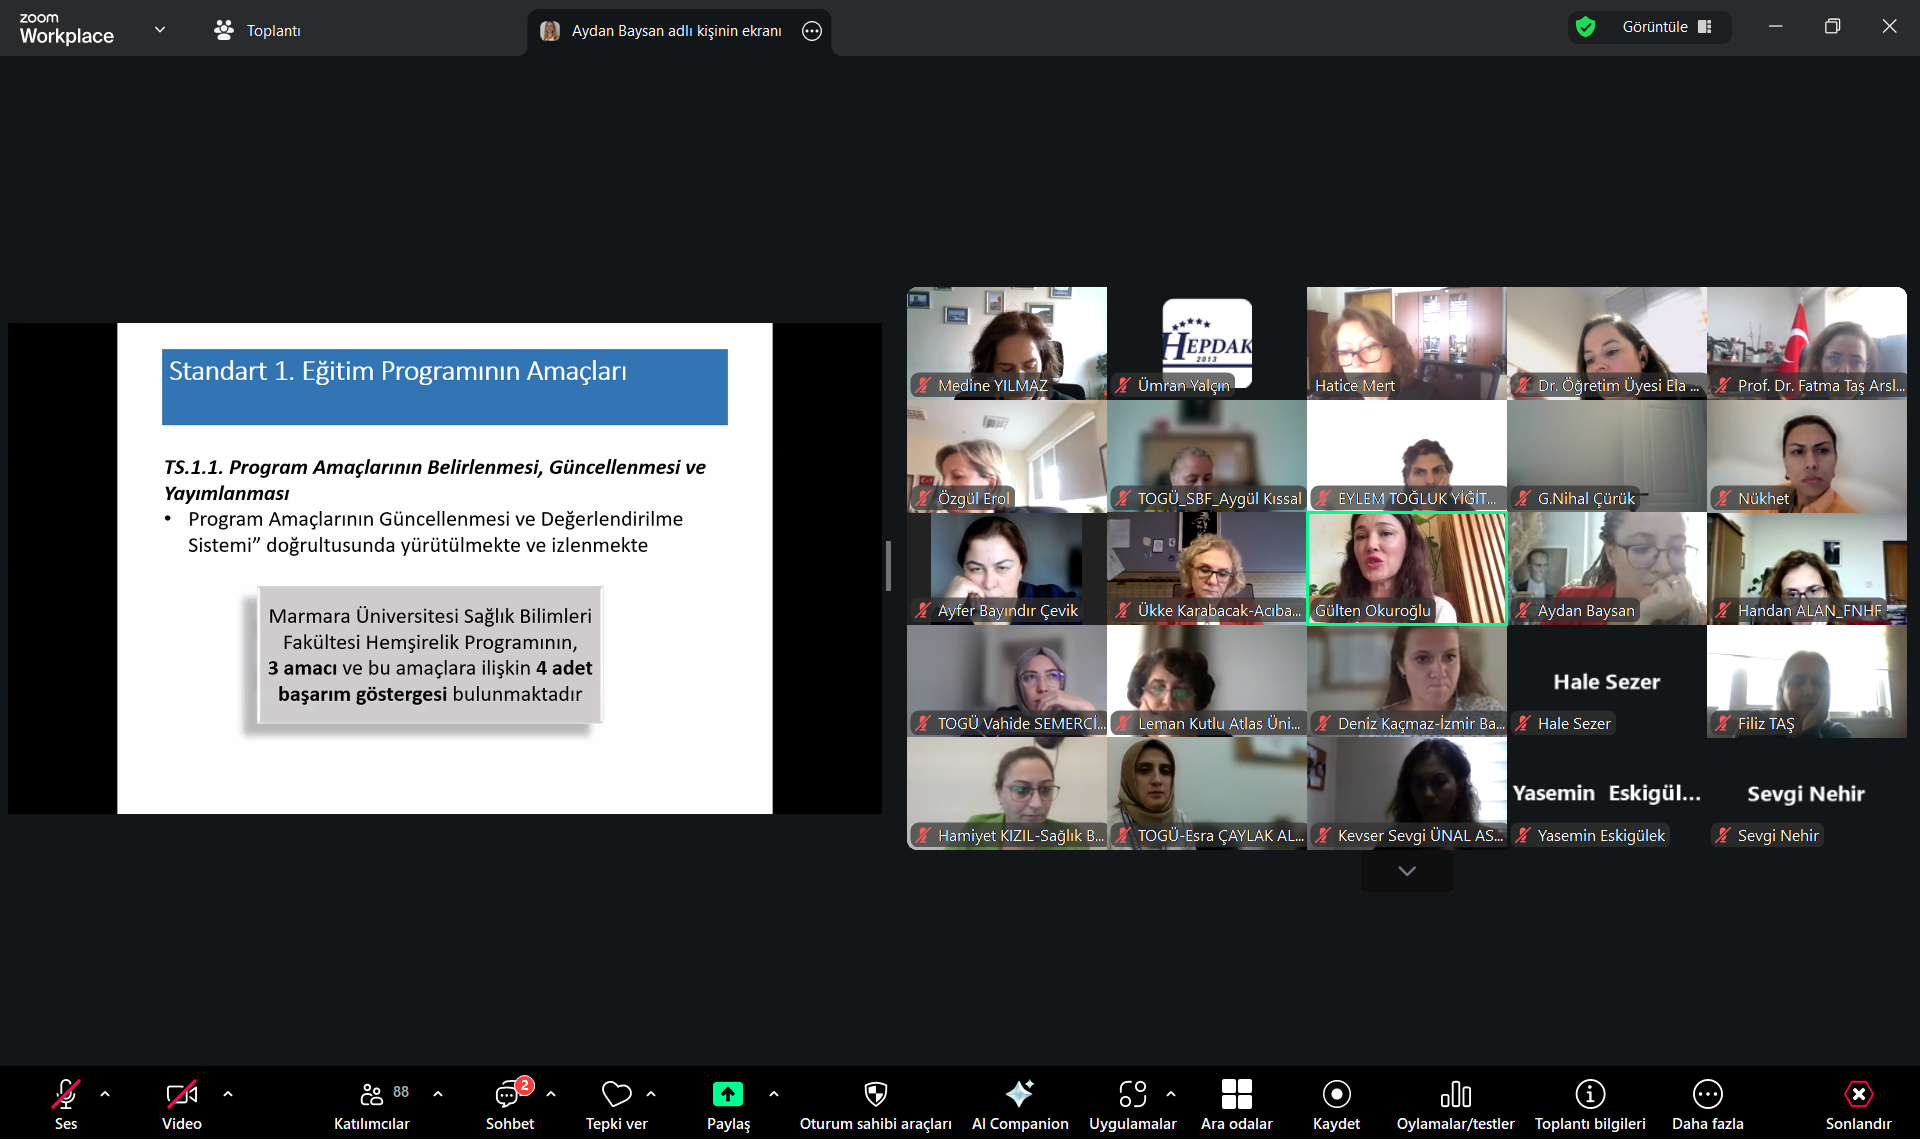Viewport: 1920px width, 1140px height.
Task: Open Ara odalar breakout rooms
Action: [x=1236, y=1094]
